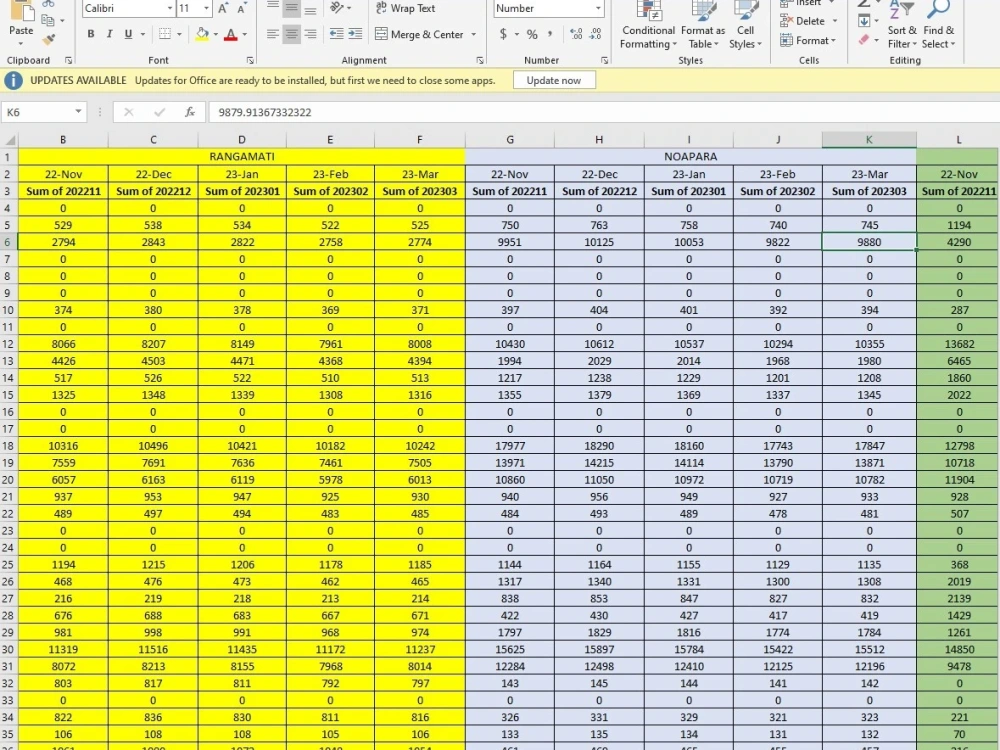This screenshot has width=1000, height=750.
Task: Open Fill Color dropdown arrow
Action: tap(216, 34)
